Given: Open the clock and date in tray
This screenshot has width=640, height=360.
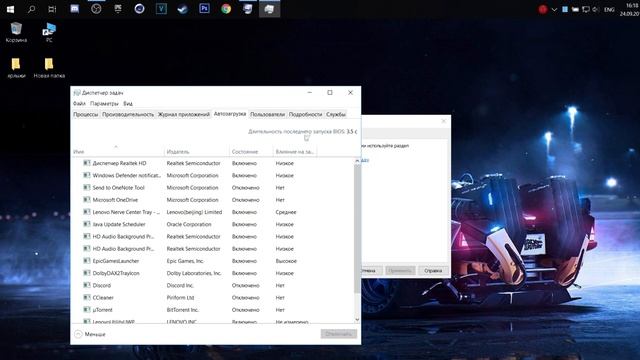Looking at the screenshot, I should (x=630, y=9).
